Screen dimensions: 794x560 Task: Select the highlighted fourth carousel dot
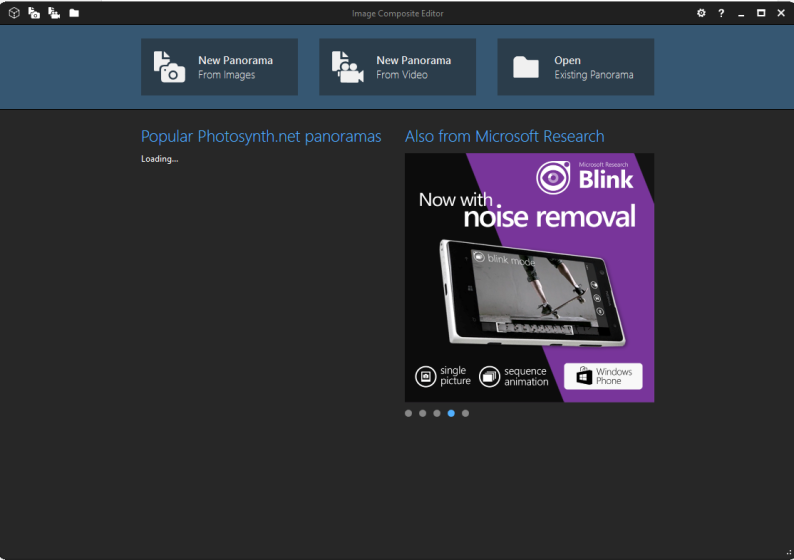(451, 413)
